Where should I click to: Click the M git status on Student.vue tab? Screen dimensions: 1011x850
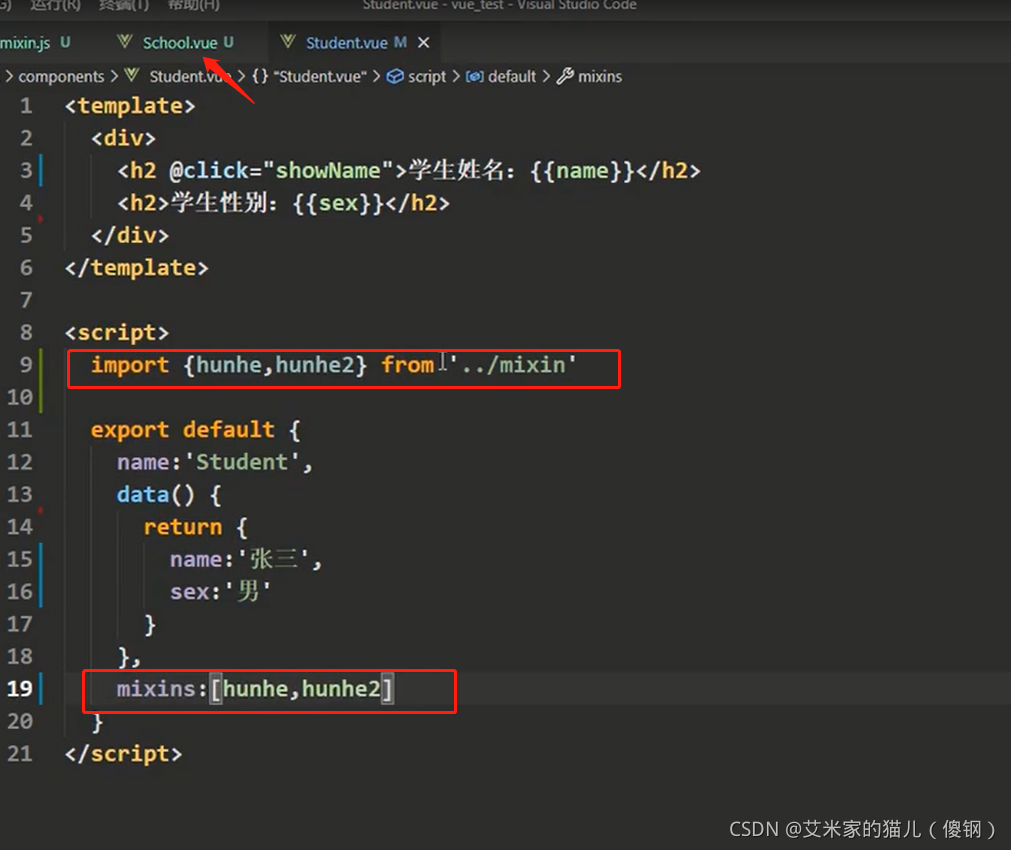click(x=400, y=42)
